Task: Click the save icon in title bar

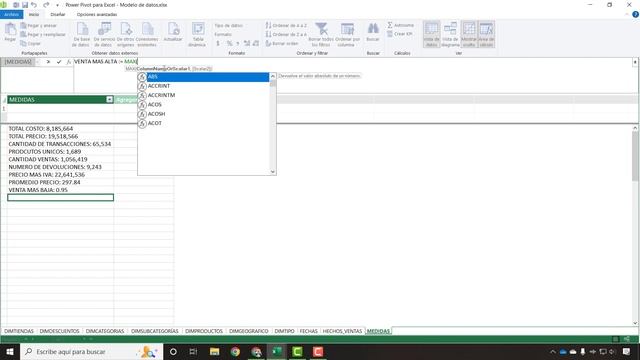Action: pyautogui.click(x=25, y=5)
